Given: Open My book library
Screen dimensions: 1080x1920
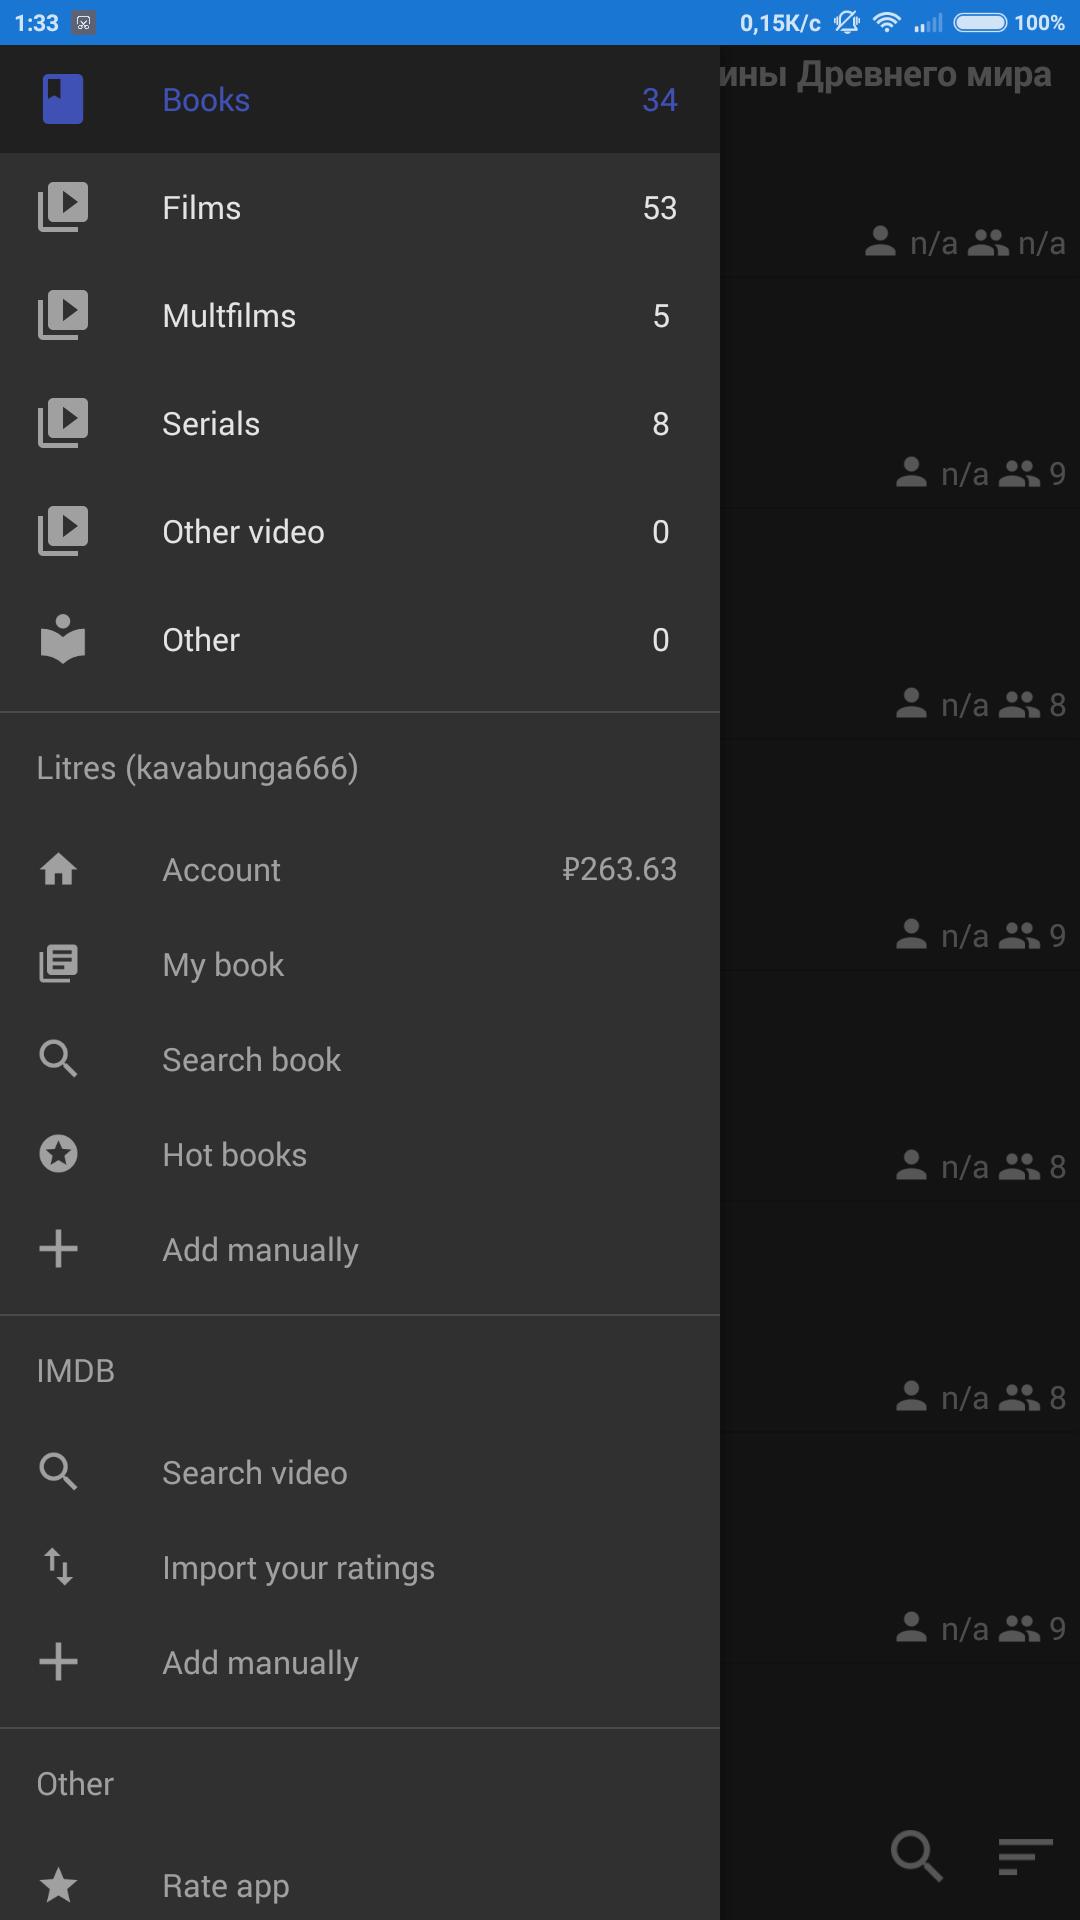Looking at the screenshot, I should pos(223,965).
